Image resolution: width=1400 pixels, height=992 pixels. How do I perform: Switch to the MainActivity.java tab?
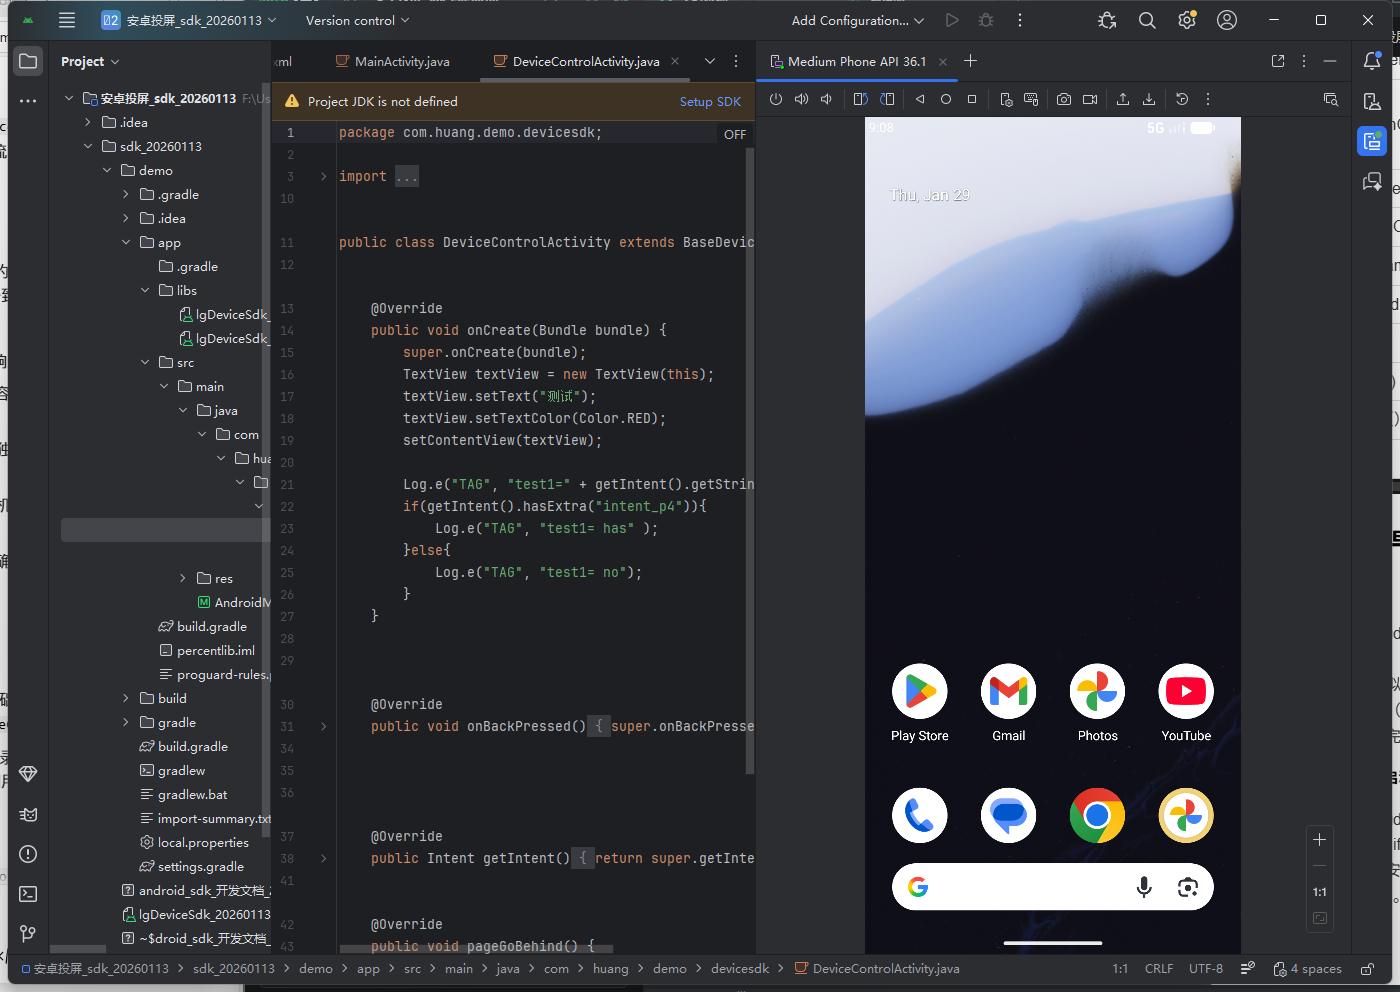pos(401,61)
